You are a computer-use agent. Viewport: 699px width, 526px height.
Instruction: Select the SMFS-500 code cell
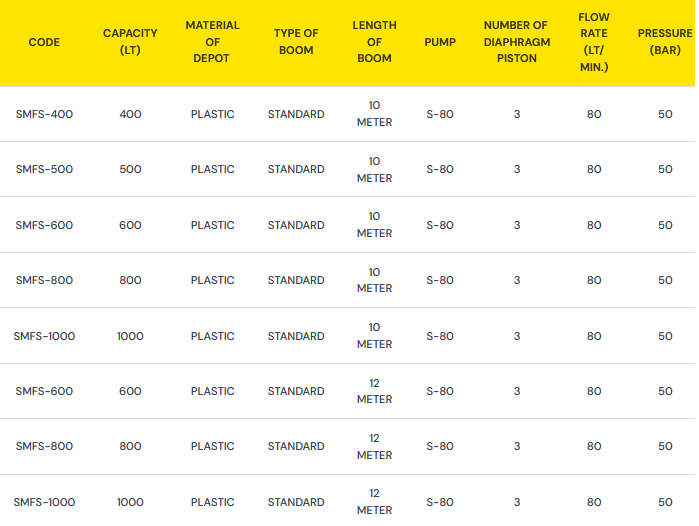tap(44, 169)
